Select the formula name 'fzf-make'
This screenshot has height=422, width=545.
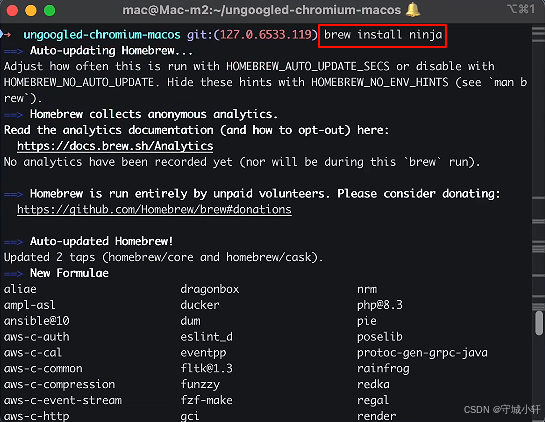(206, 400)
